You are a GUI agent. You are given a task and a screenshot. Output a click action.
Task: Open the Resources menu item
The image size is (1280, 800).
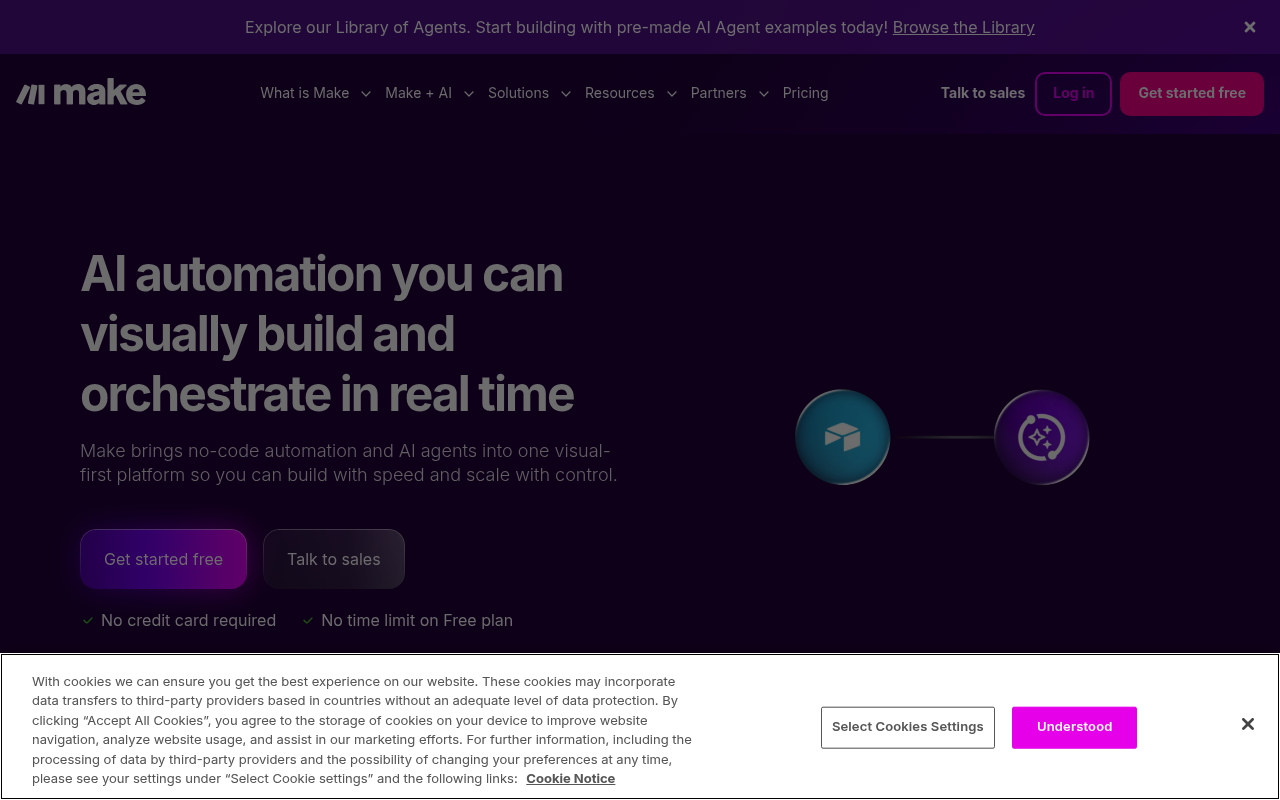click(x=619, y=93)
